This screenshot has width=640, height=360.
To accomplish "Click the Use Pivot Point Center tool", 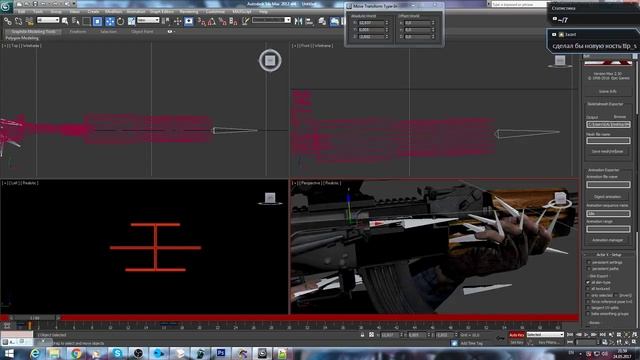I will pyautogui.click(x=166, y=21).
